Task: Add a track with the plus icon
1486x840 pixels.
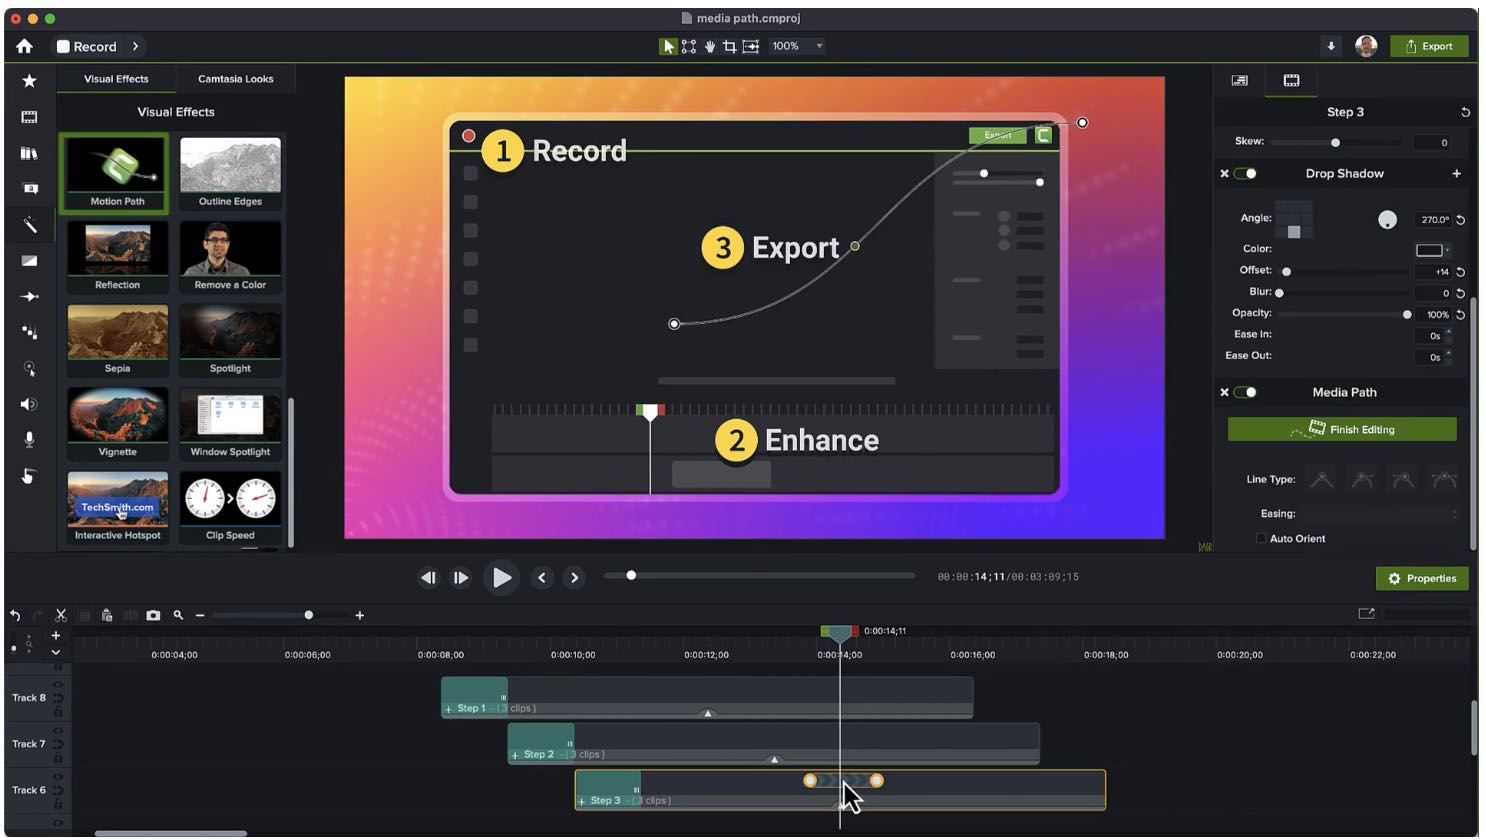Action: (56, 635)
